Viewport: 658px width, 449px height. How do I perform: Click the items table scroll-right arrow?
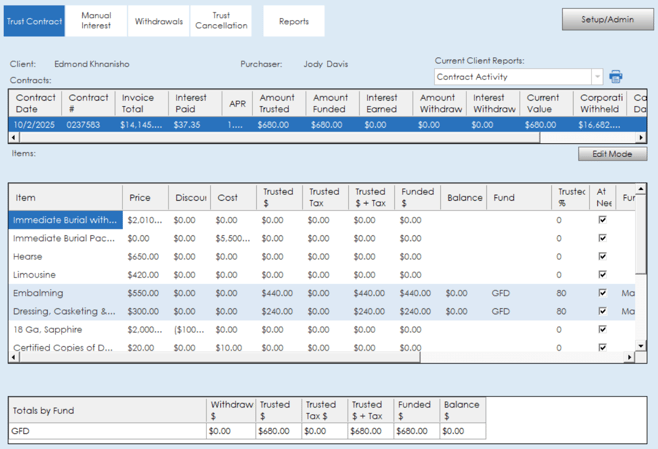pyautogui.click(x=629, y=357)
